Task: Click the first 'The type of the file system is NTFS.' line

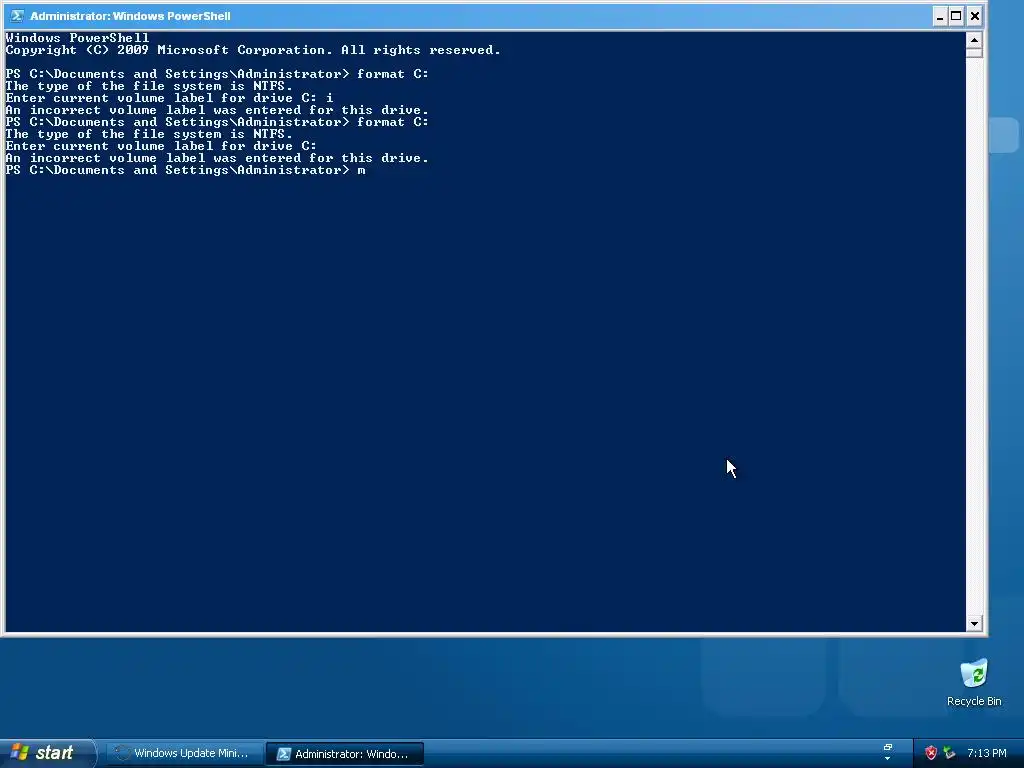Action: coord(149,86)
